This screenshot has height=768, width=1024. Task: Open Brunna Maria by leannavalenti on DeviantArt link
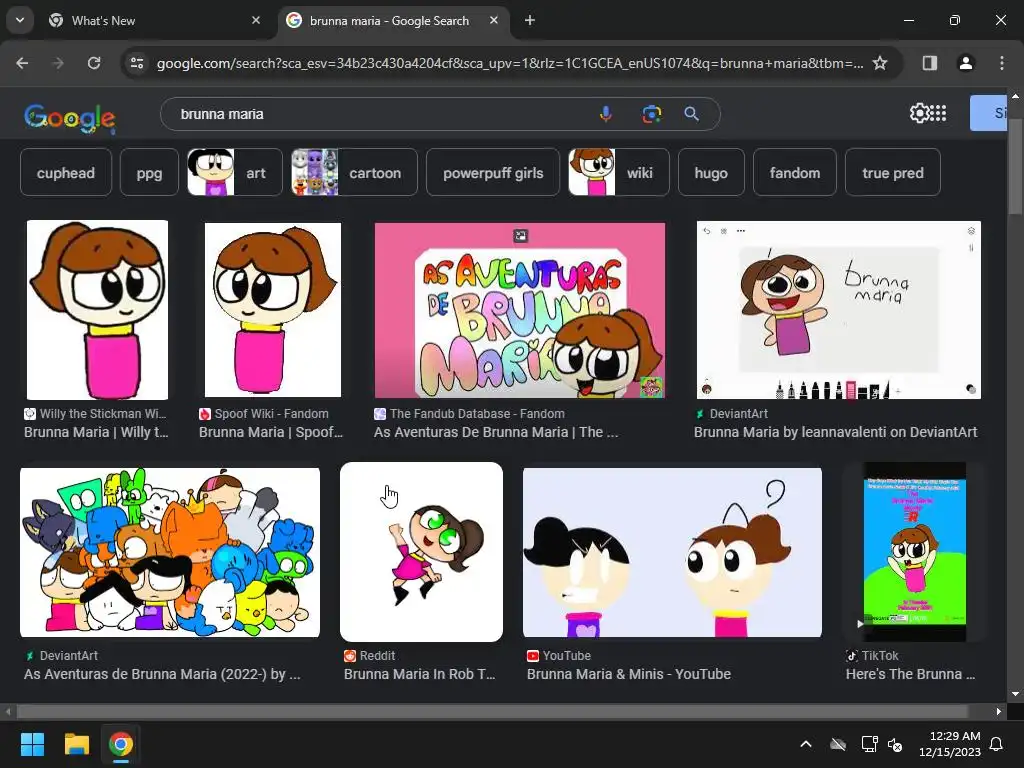[835, 432]
